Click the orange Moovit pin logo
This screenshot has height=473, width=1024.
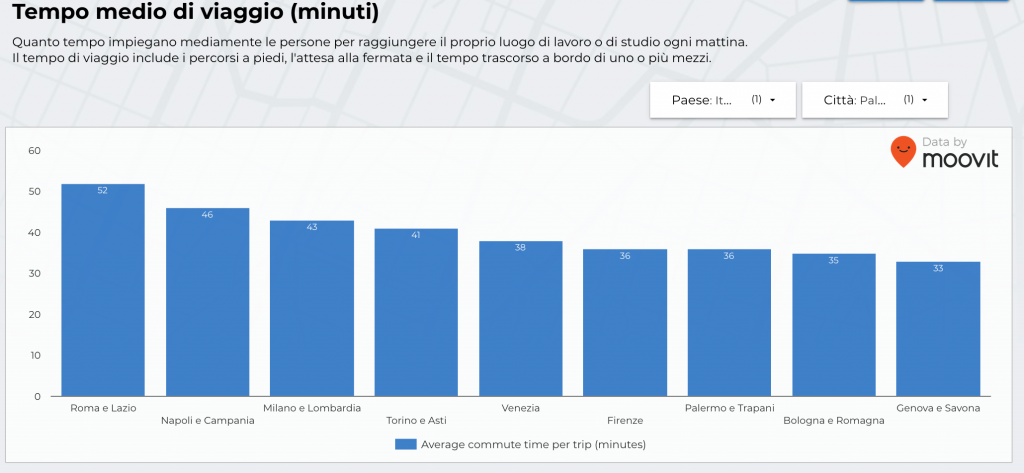[x=903, y=151]
